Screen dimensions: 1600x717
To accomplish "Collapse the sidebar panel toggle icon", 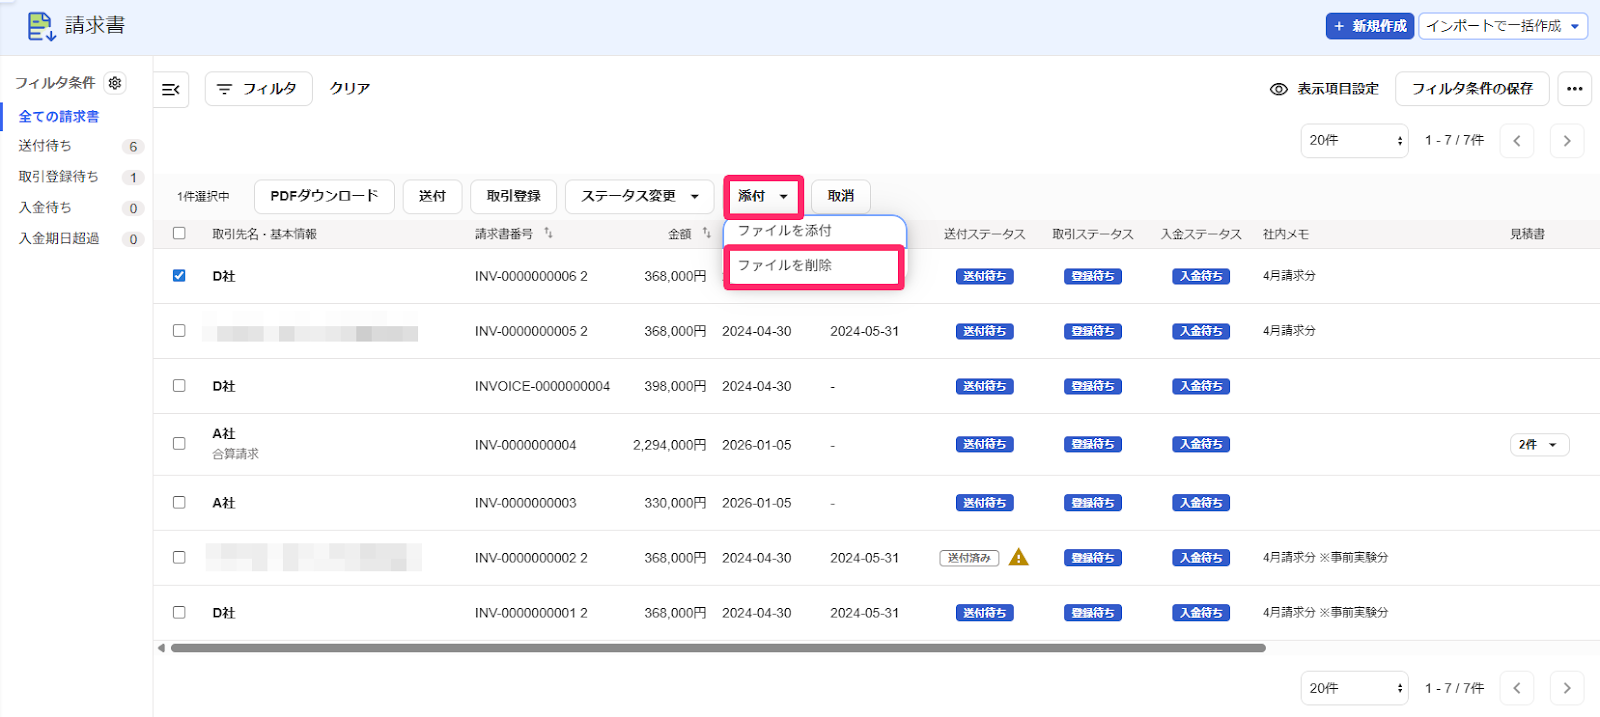I will pos(171,89).
